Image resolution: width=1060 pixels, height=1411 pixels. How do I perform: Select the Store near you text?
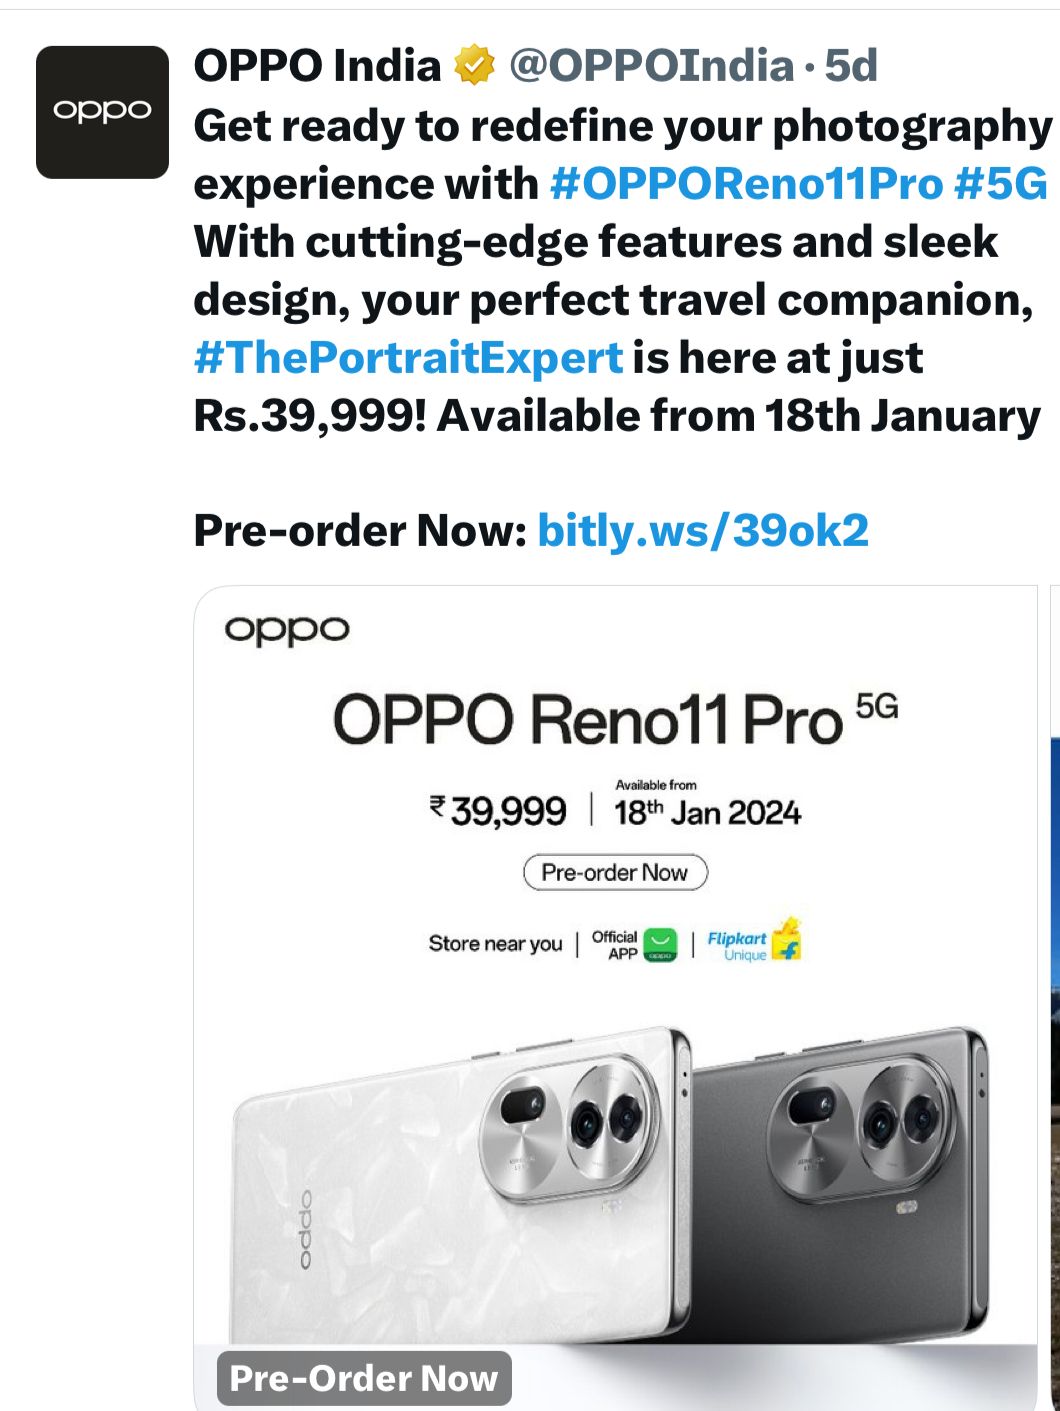tap(495, 944)
